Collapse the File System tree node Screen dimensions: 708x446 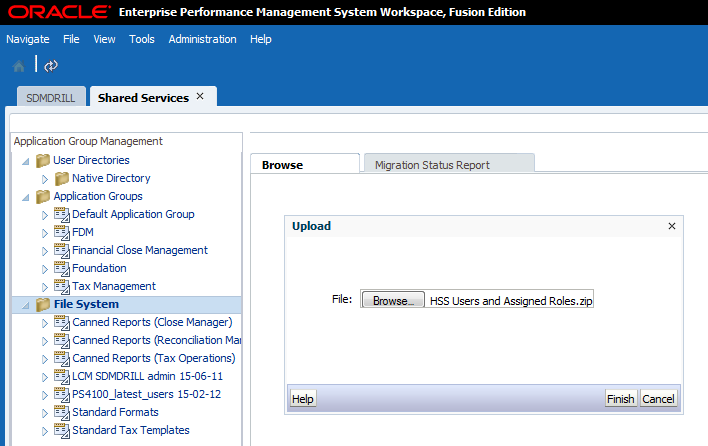25,305
